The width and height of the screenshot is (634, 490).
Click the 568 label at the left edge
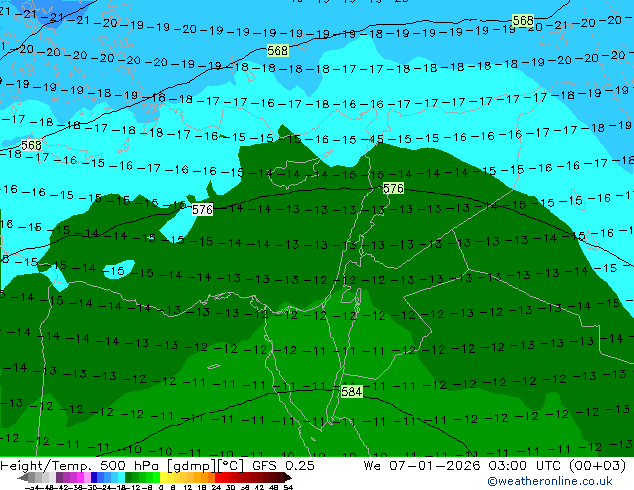click(x=31, y=145)
